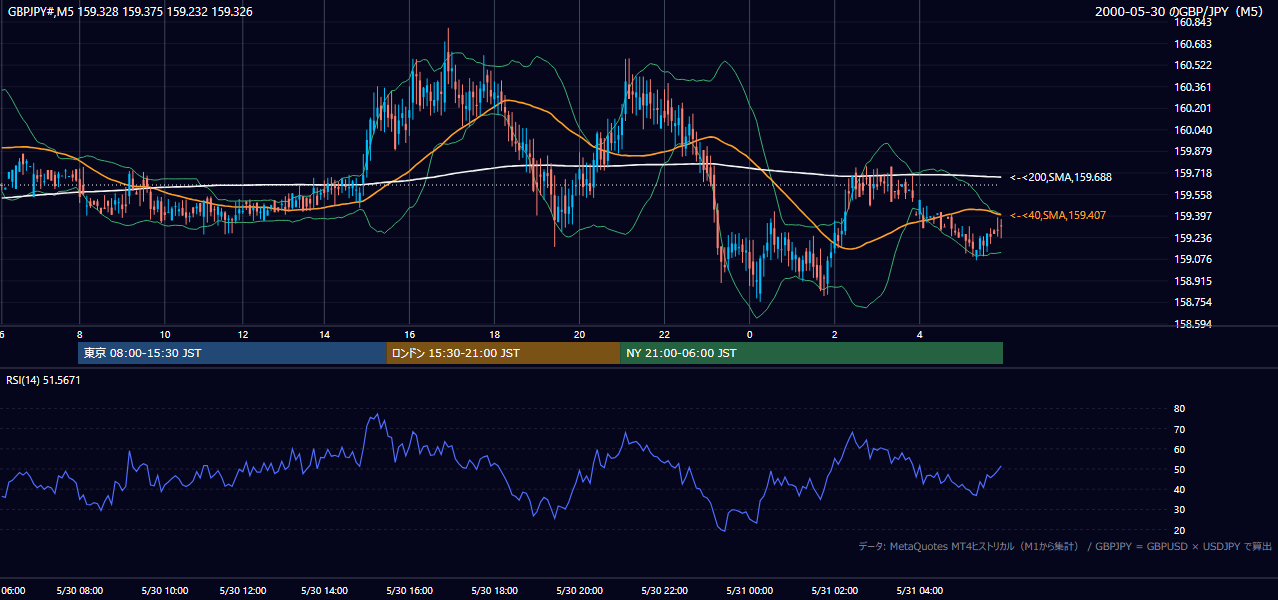Viewport: 1278px width, 600px height.
Task: Select the ロンドン 15:30-21:00 JST session bar
Action: (x=503, y=353)
